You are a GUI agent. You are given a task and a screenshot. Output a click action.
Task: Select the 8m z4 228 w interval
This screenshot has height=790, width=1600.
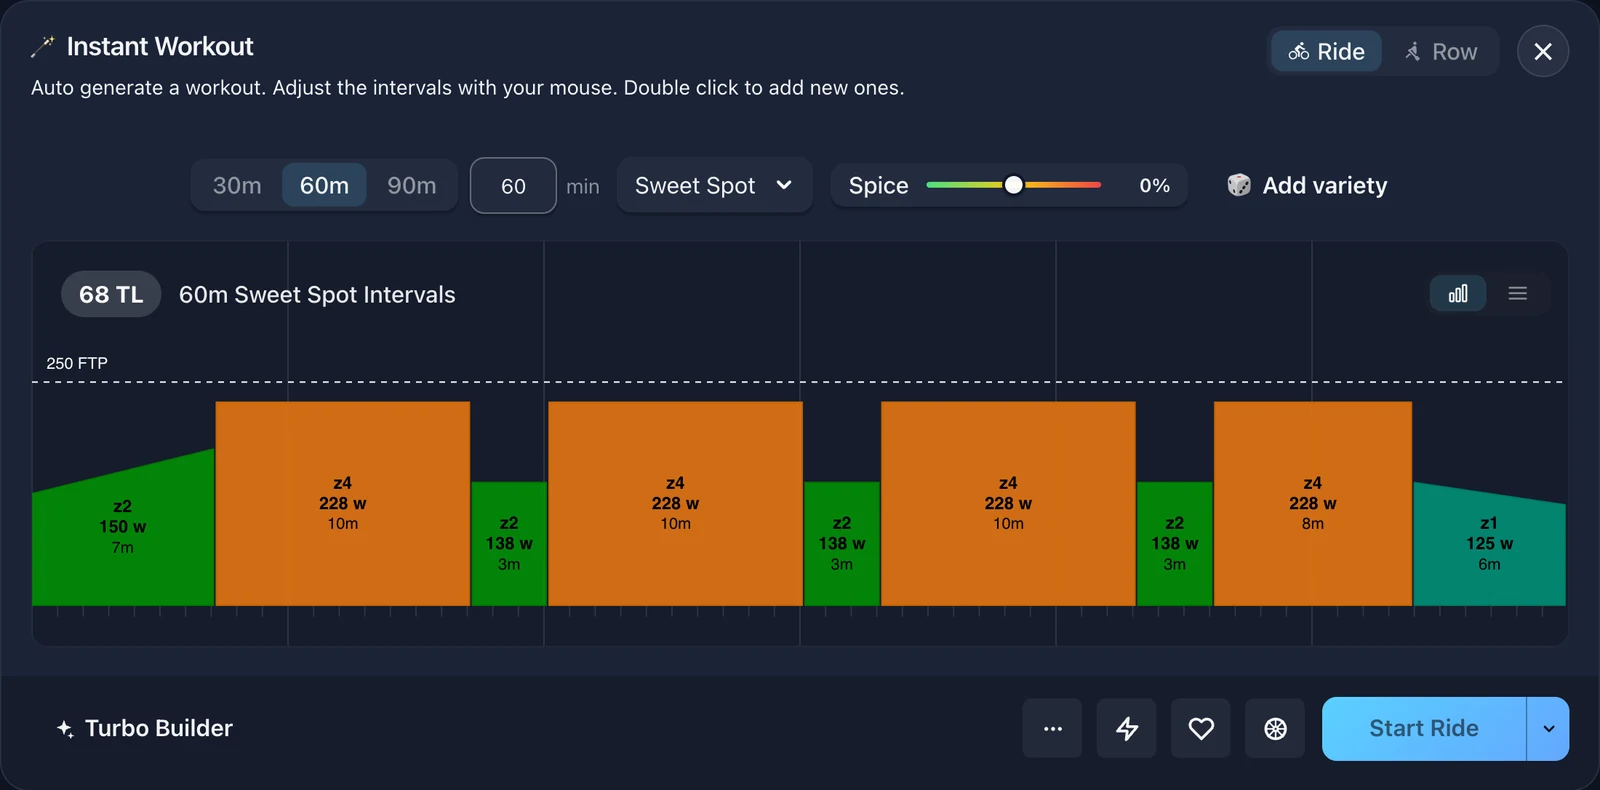tap(1312, 504)
